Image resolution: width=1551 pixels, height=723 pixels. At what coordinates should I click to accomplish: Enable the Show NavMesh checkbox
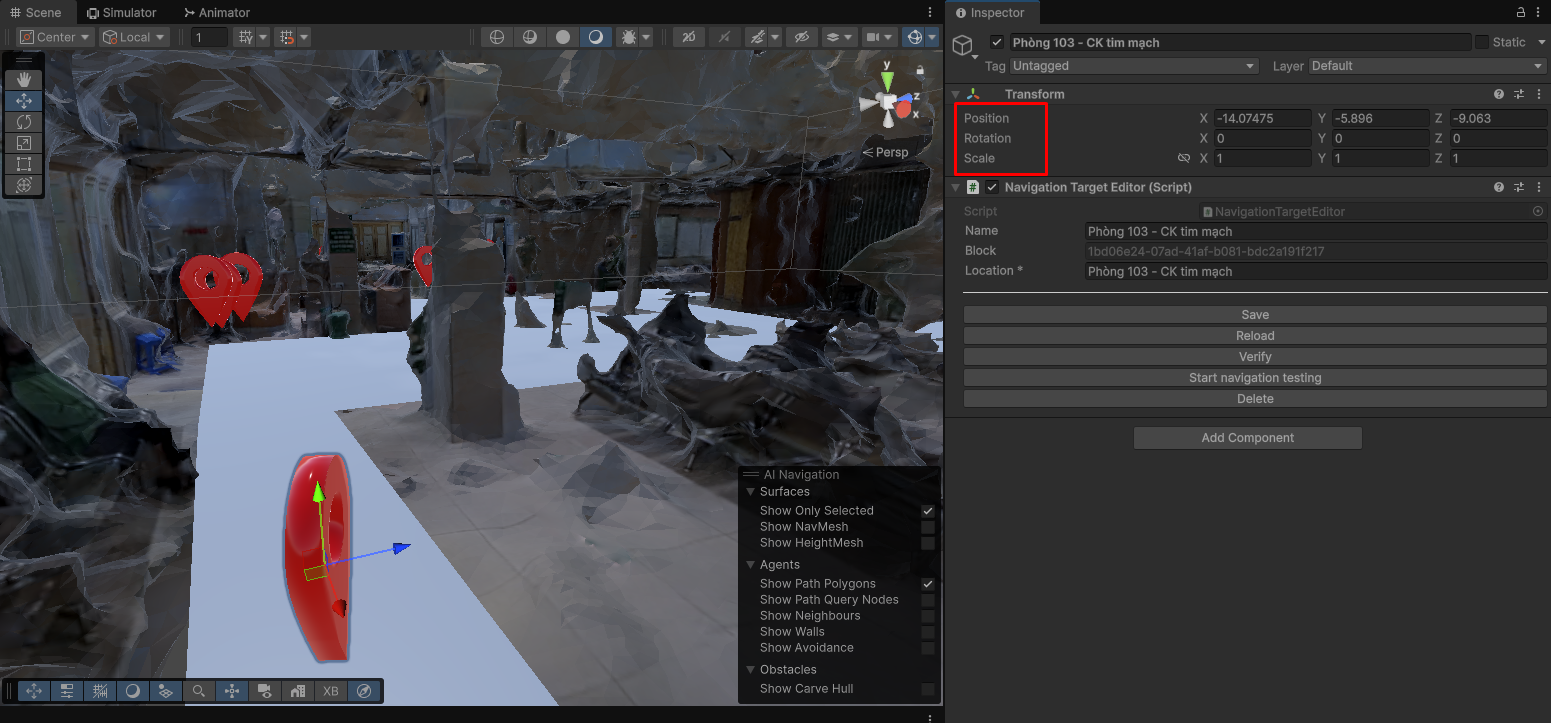928,527
